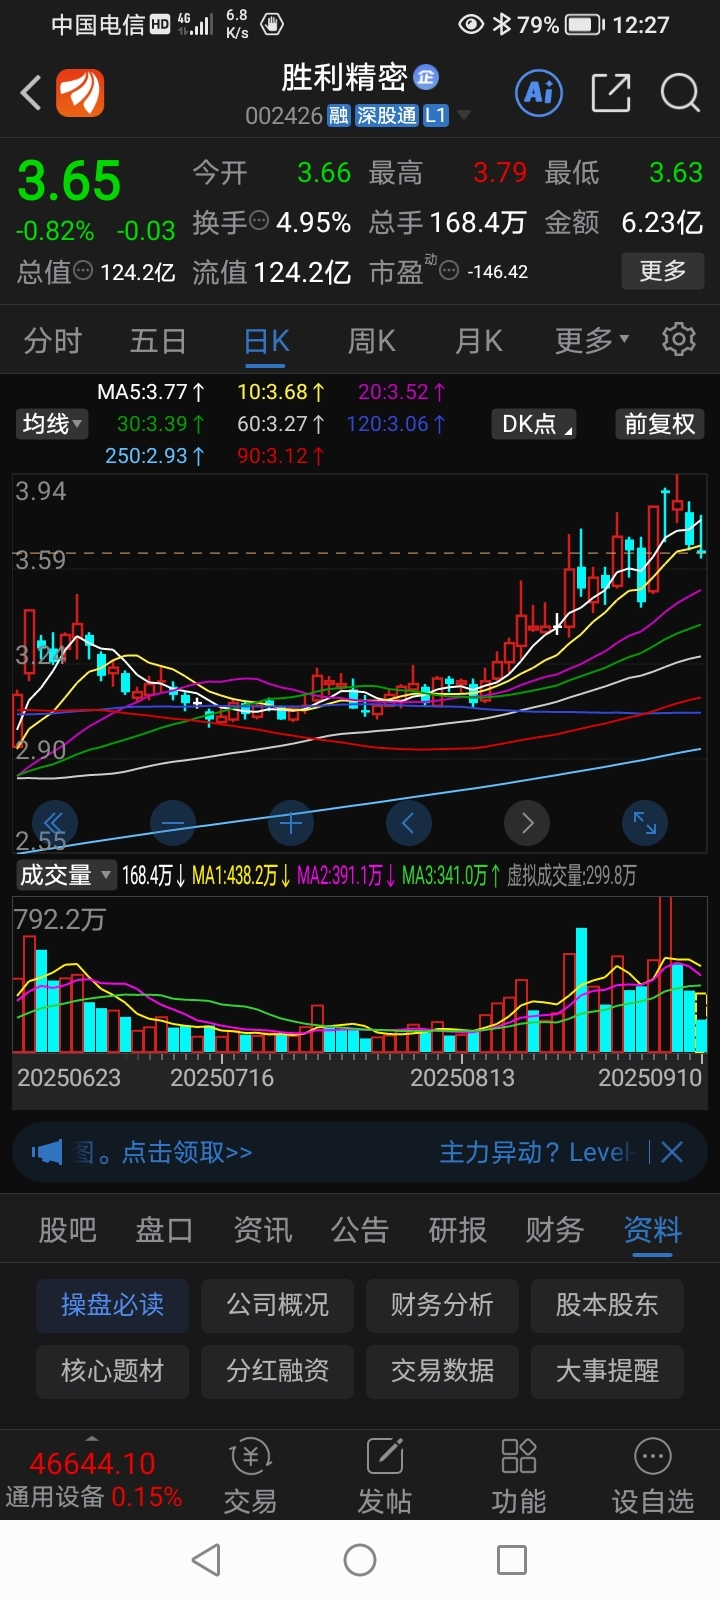The image size is (720, 1600).
Task: Tap the L1 level tag
Action: (435, 116)
